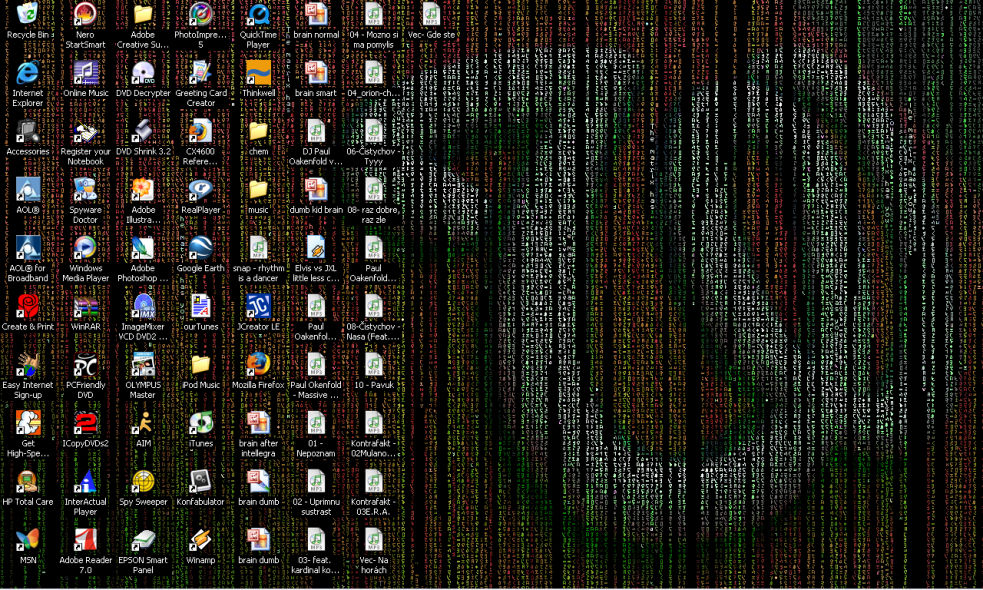Image resolution: width=983 pixels, height=590 pixels.
Task: Launch JCreator LE
Action: pos(258,306)
